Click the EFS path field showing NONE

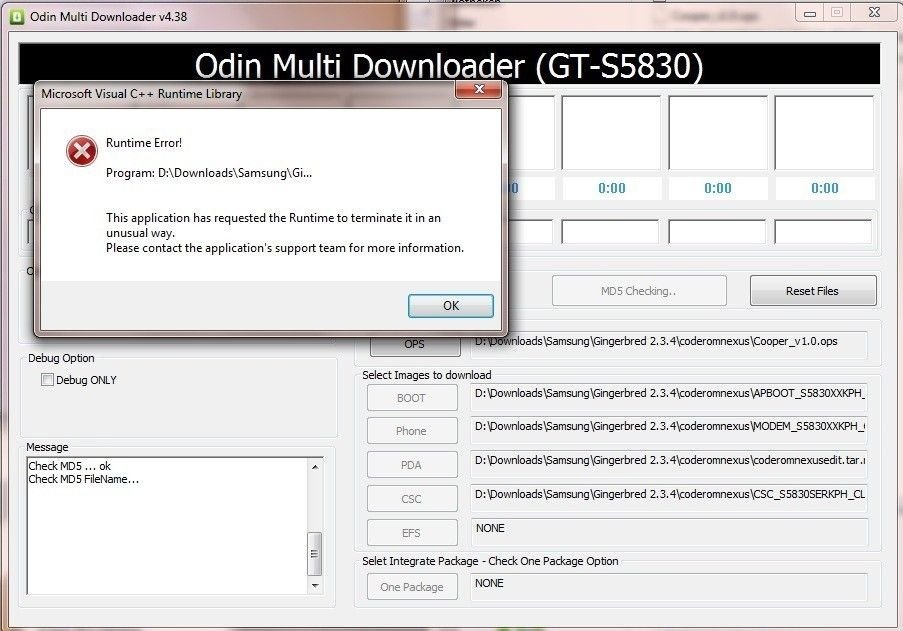click(669, 532)
